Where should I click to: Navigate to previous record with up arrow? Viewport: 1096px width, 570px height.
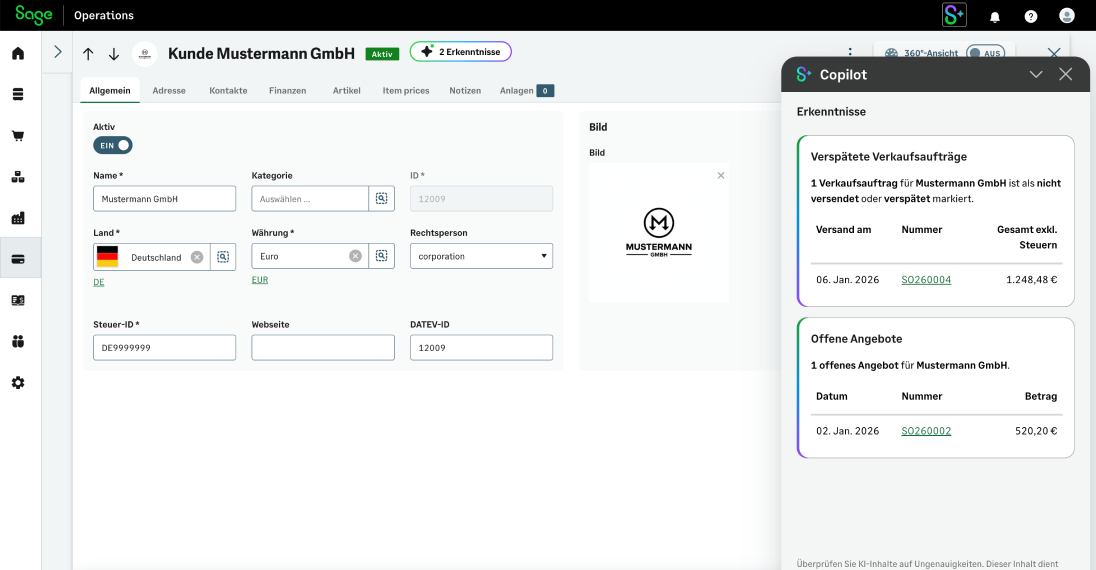pos(88,54)
